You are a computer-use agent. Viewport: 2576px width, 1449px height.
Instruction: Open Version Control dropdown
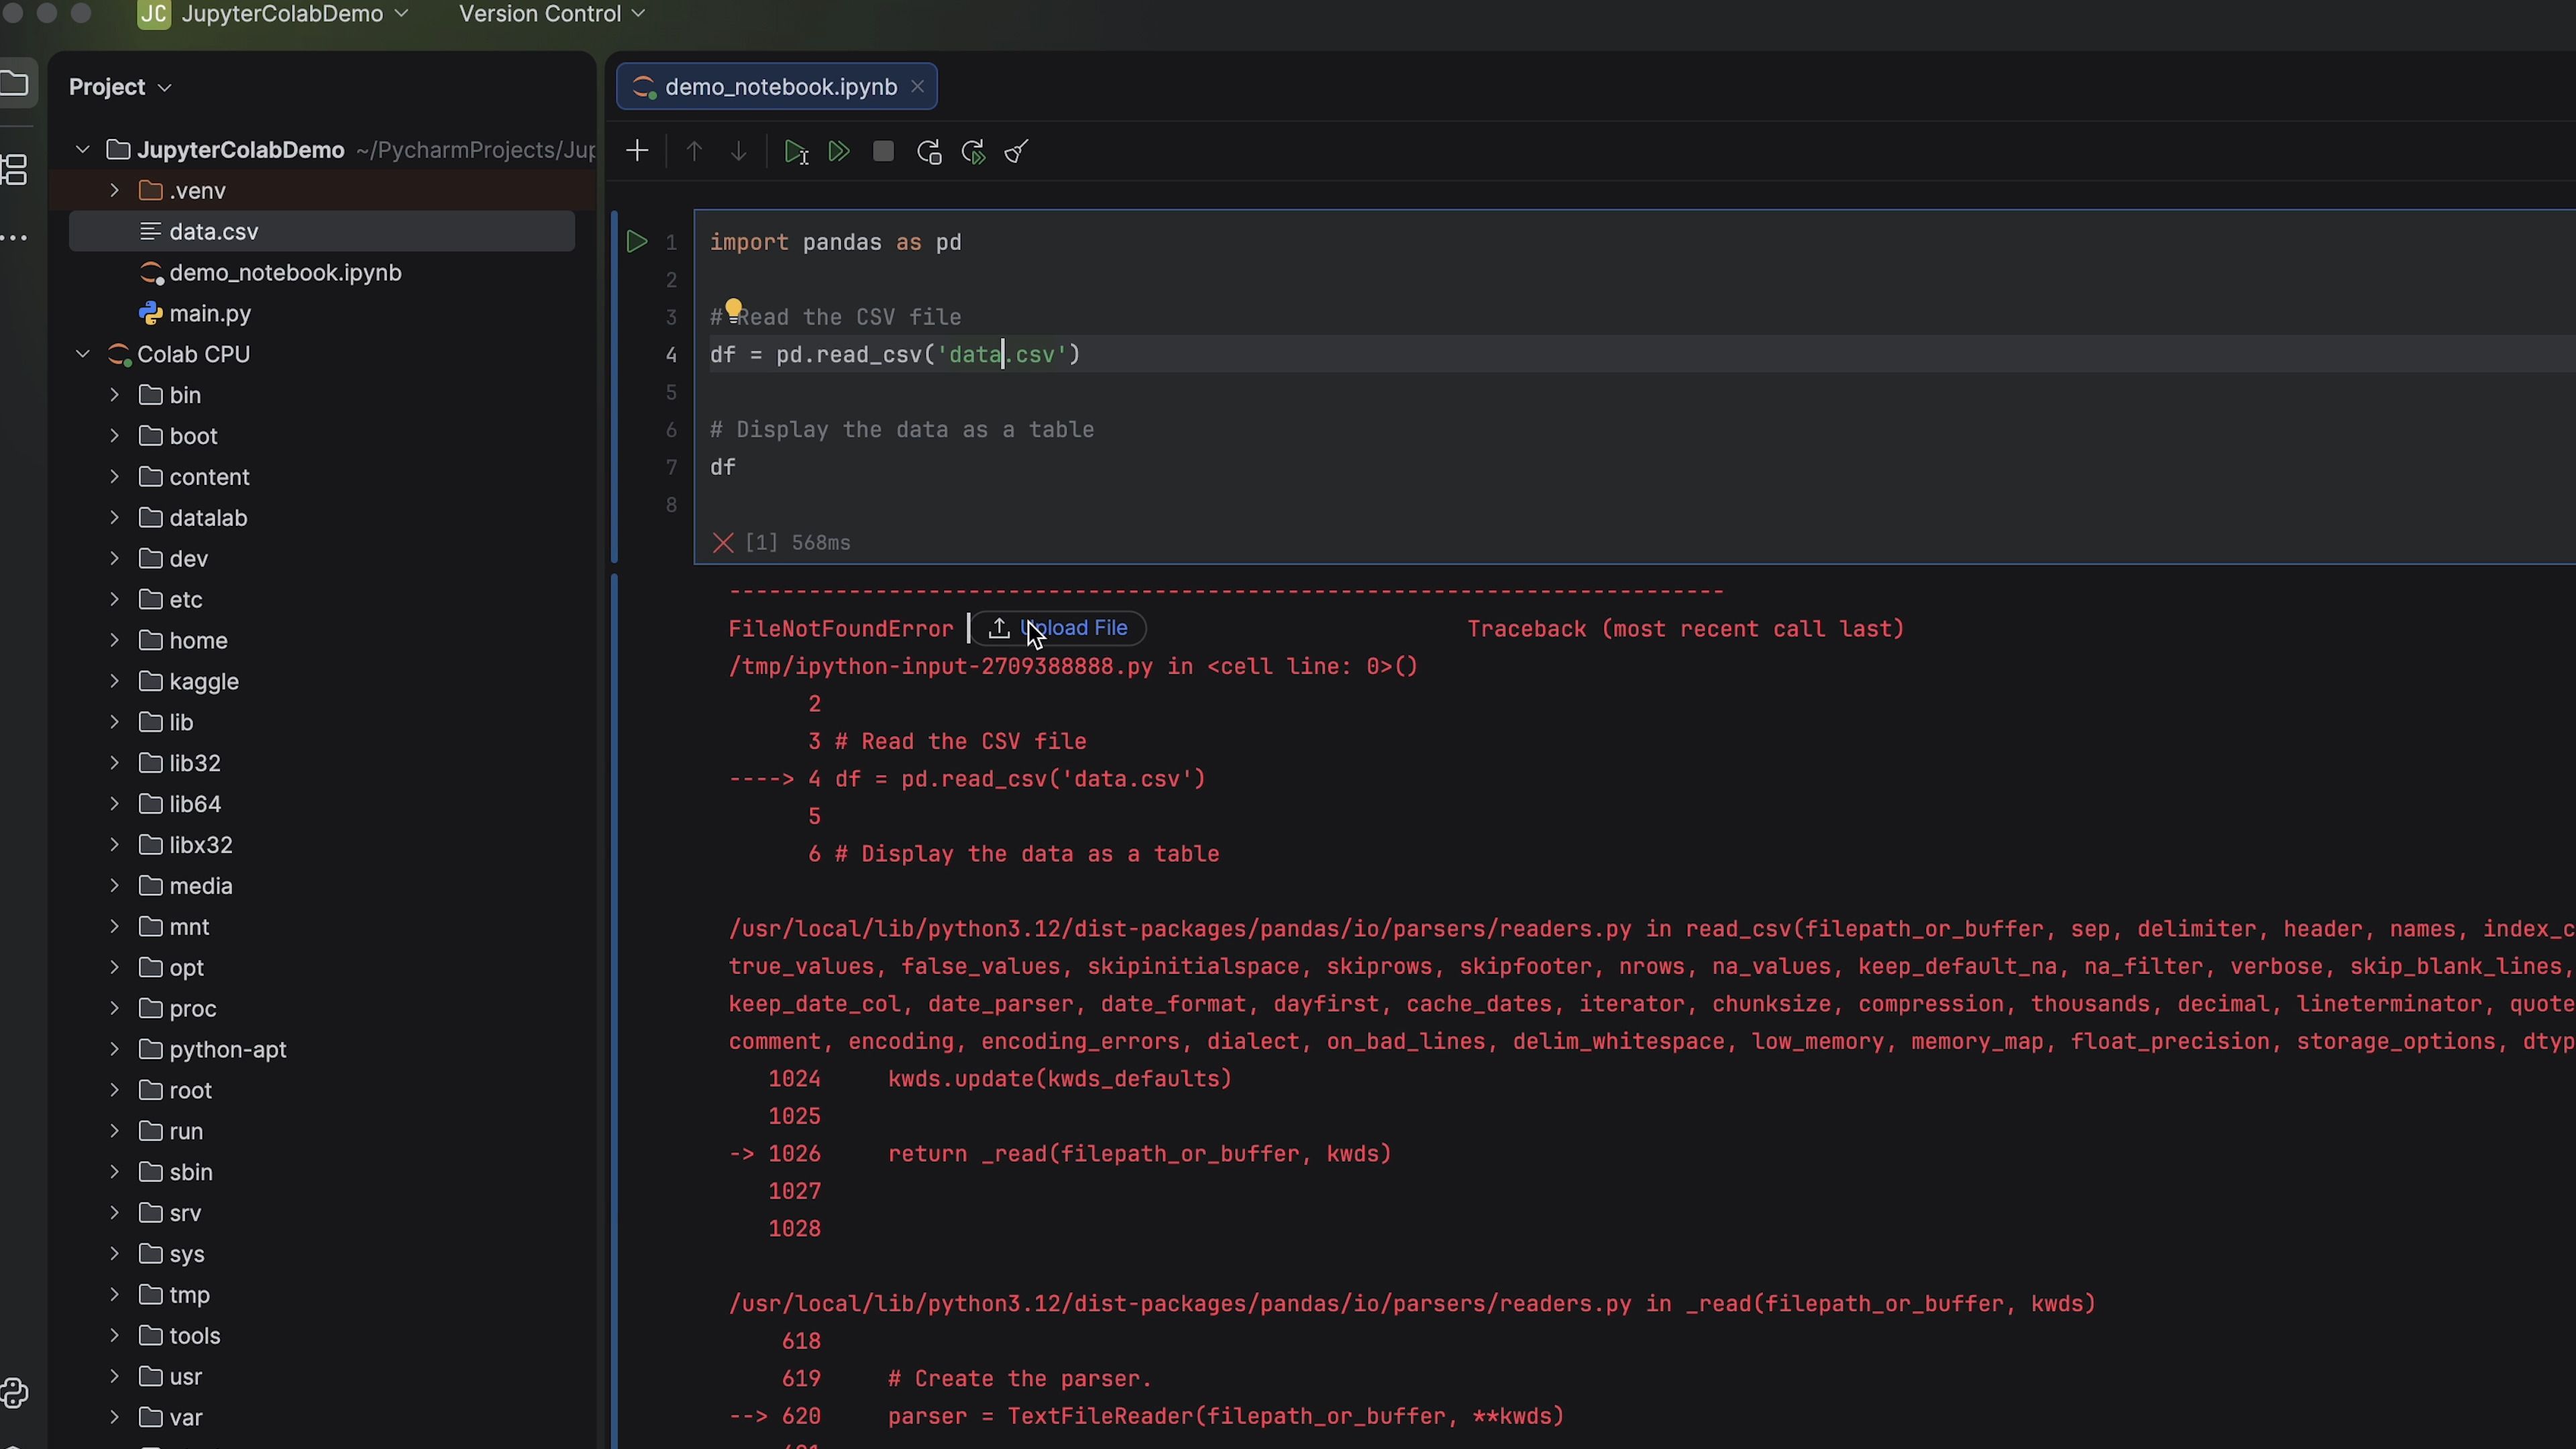pos(552,14)
